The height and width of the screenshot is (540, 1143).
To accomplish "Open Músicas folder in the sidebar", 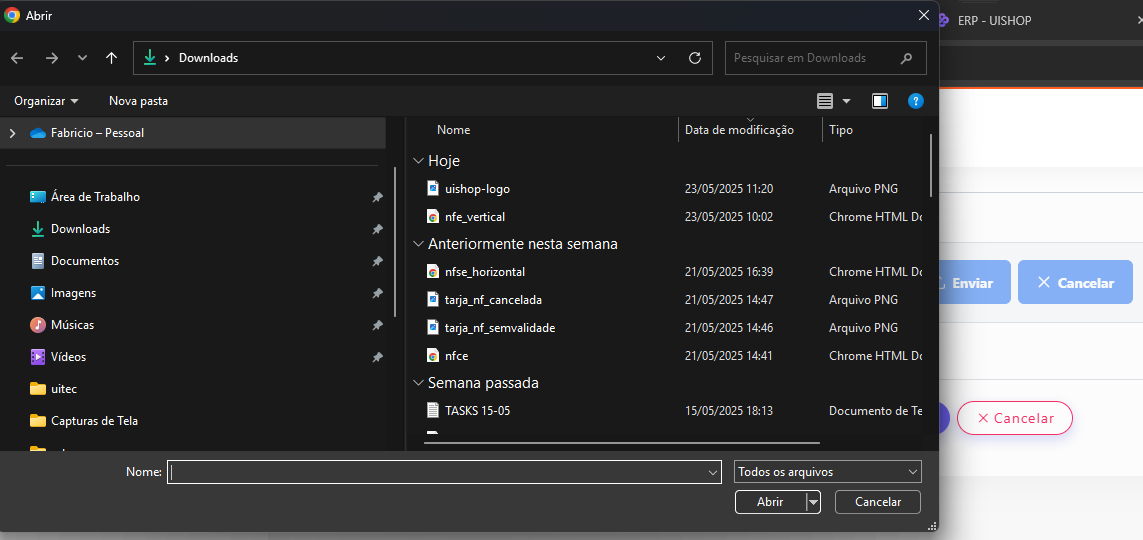I will pos(72,325).
